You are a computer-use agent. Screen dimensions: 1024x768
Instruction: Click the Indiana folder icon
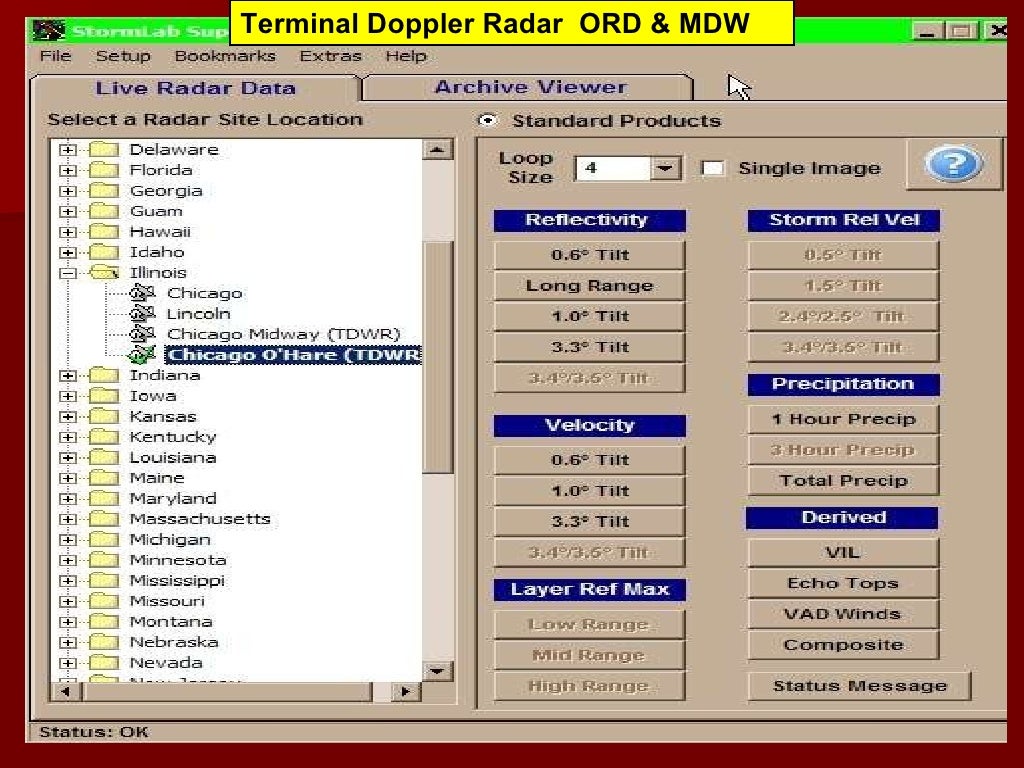click(x=104, y=375)
